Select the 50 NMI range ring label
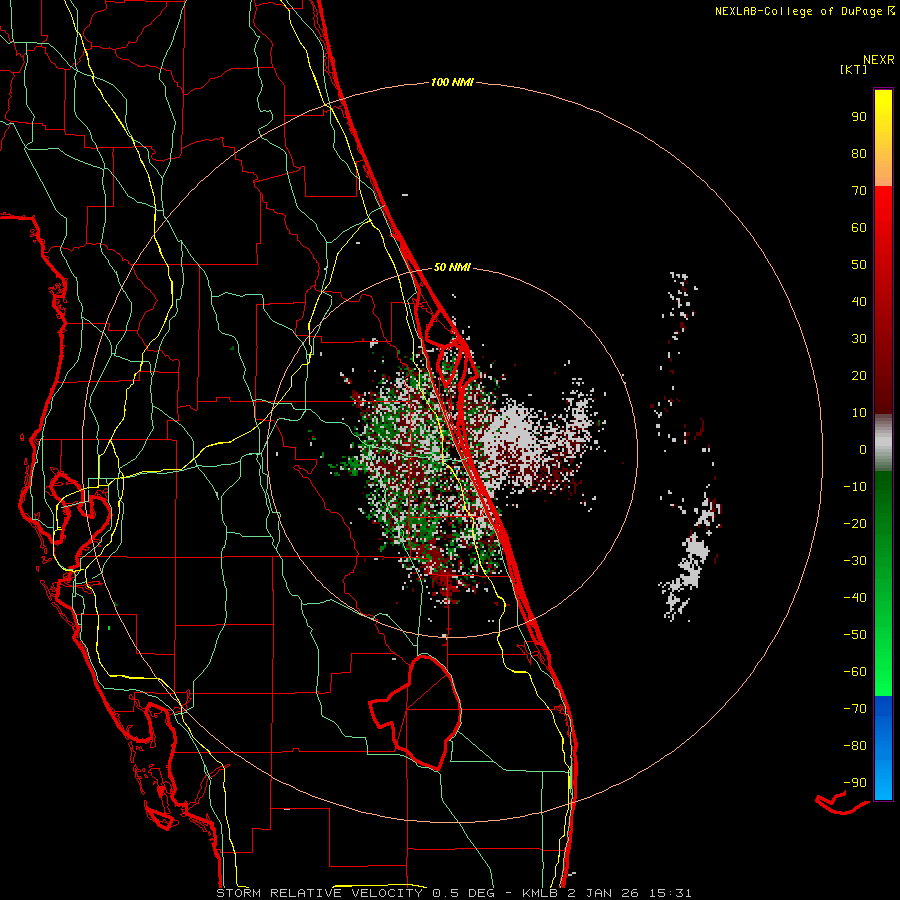Viewport: 900px width, 900px height. pos(452,267)
